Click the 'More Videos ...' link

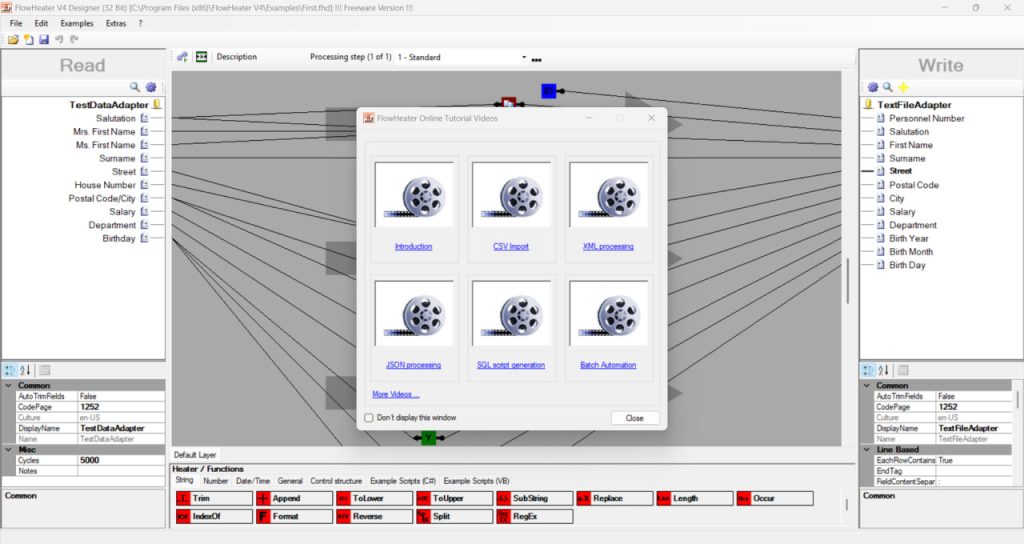click(x=396, y=394)
